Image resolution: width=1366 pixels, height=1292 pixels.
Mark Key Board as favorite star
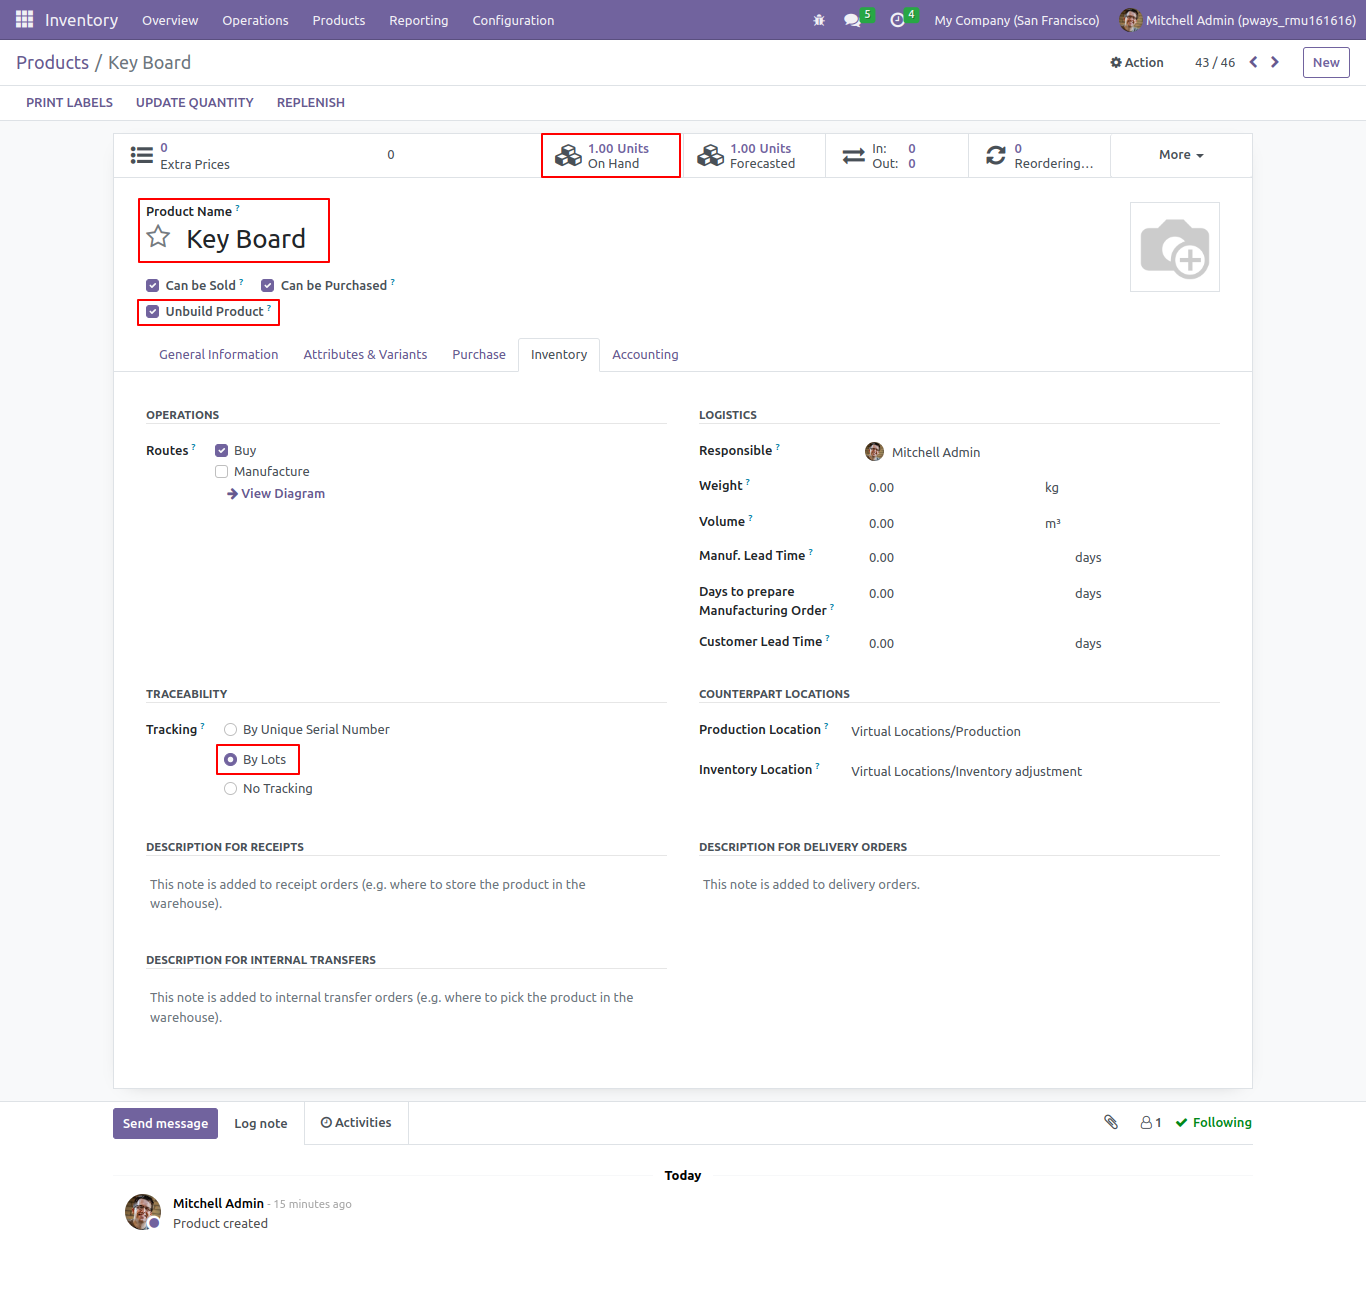pyautogui.click(x=158, y=237)
